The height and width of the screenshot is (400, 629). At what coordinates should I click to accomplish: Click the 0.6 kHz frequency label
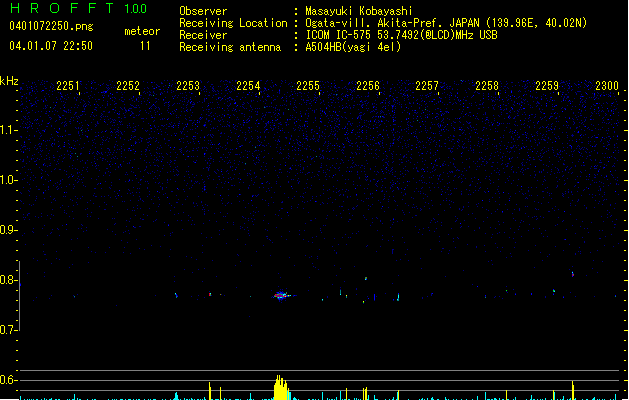pyautogui.click(x=8, y=380)
